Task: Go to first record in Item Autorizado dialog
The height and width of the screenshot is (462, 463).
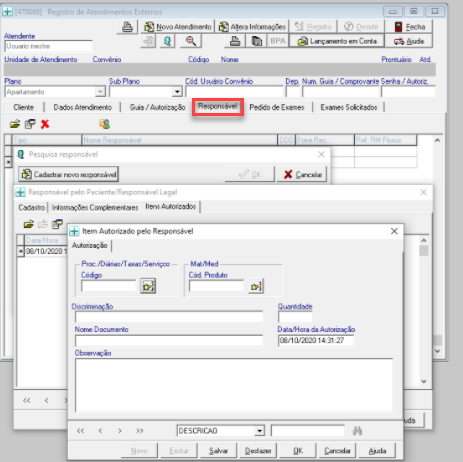Action: pos(81,431)
